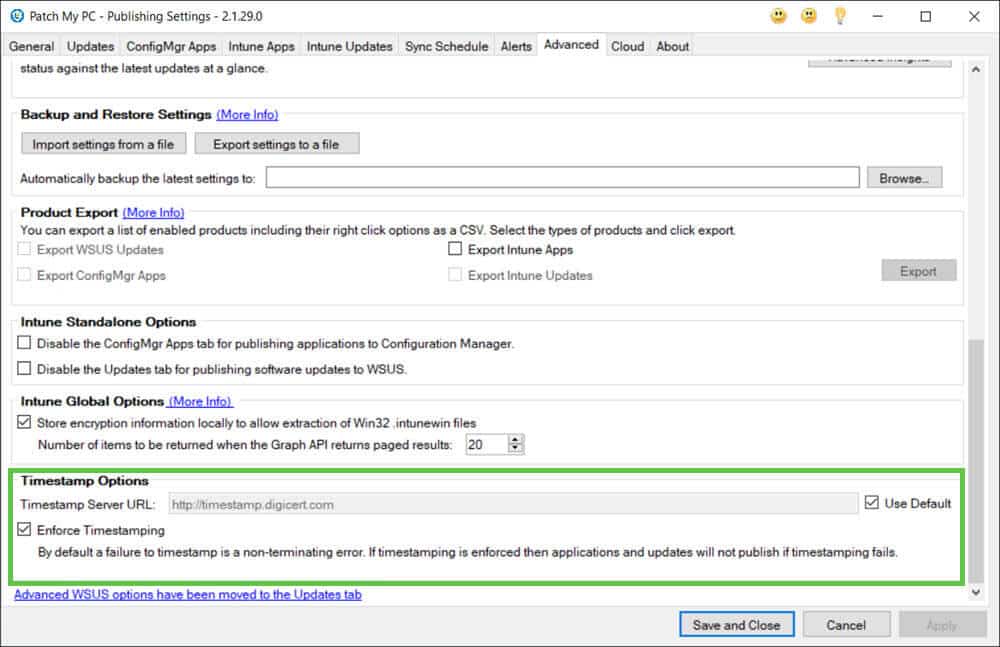
Task: Decrease paged results count with down arrow
Action: [516, 449]
